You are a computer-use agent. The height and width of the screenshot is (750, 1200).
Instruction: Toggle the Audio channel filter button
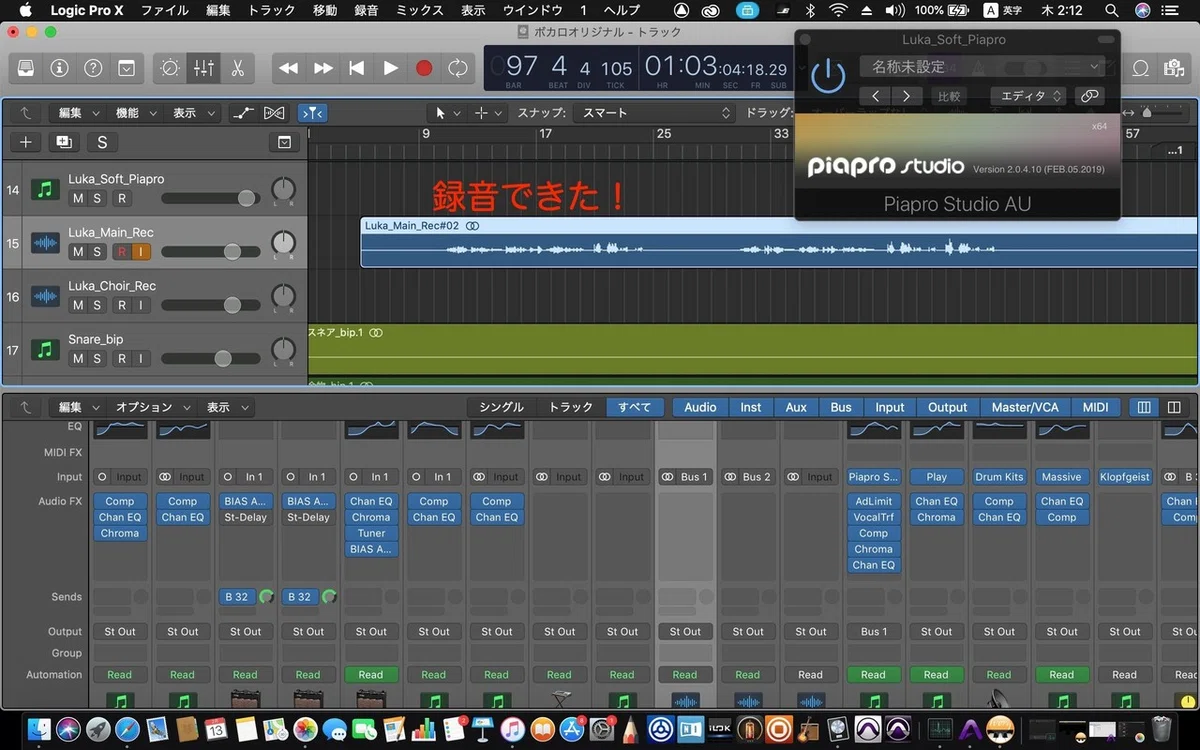pyautogui.click(x=700, y=407)
